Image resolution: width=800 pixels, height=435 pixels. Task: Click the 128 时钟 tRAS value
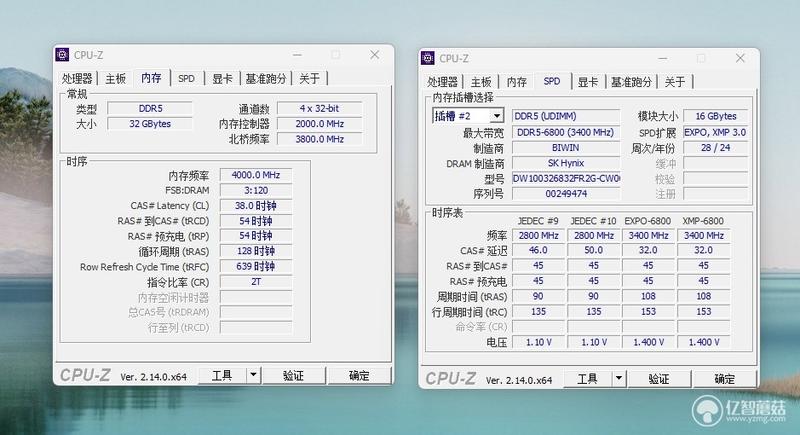[x=256, y=251]
